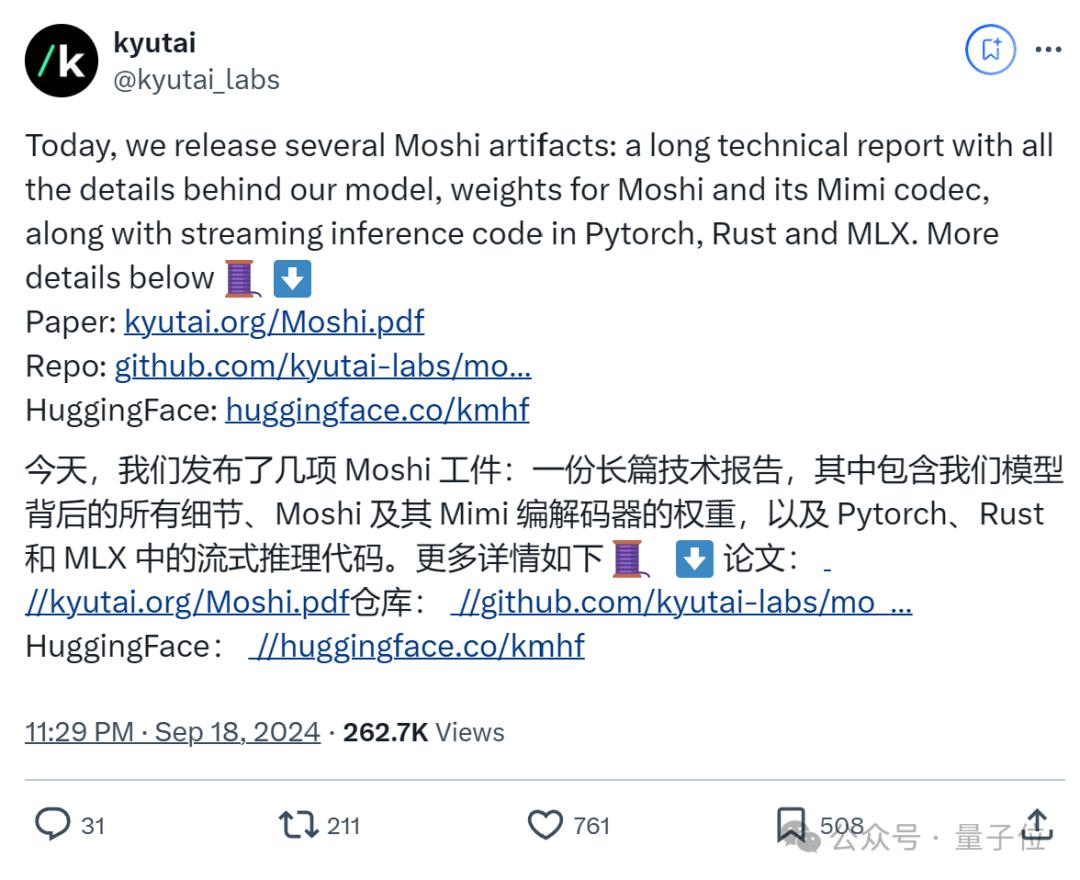This screenshot has height=880, width=1080.
Task: Click the retweet arrows icon
Action: tap(298, 824)
